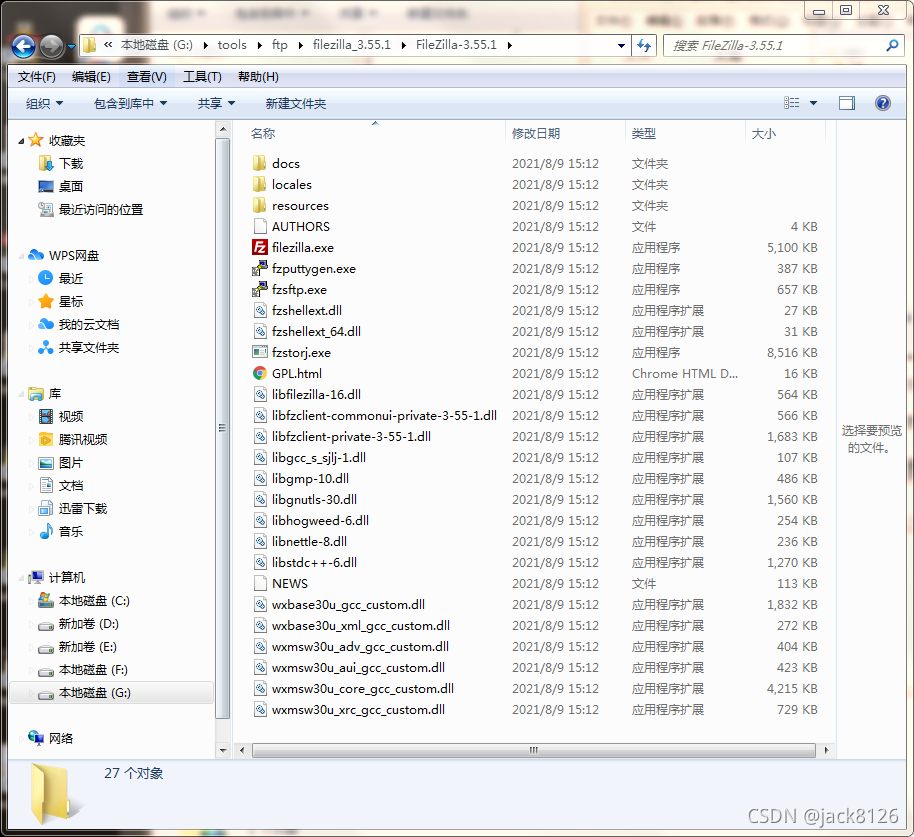Select the fzputtygen.exe file icon
Screen dimensions: 914x837
(x=259, y=268)
